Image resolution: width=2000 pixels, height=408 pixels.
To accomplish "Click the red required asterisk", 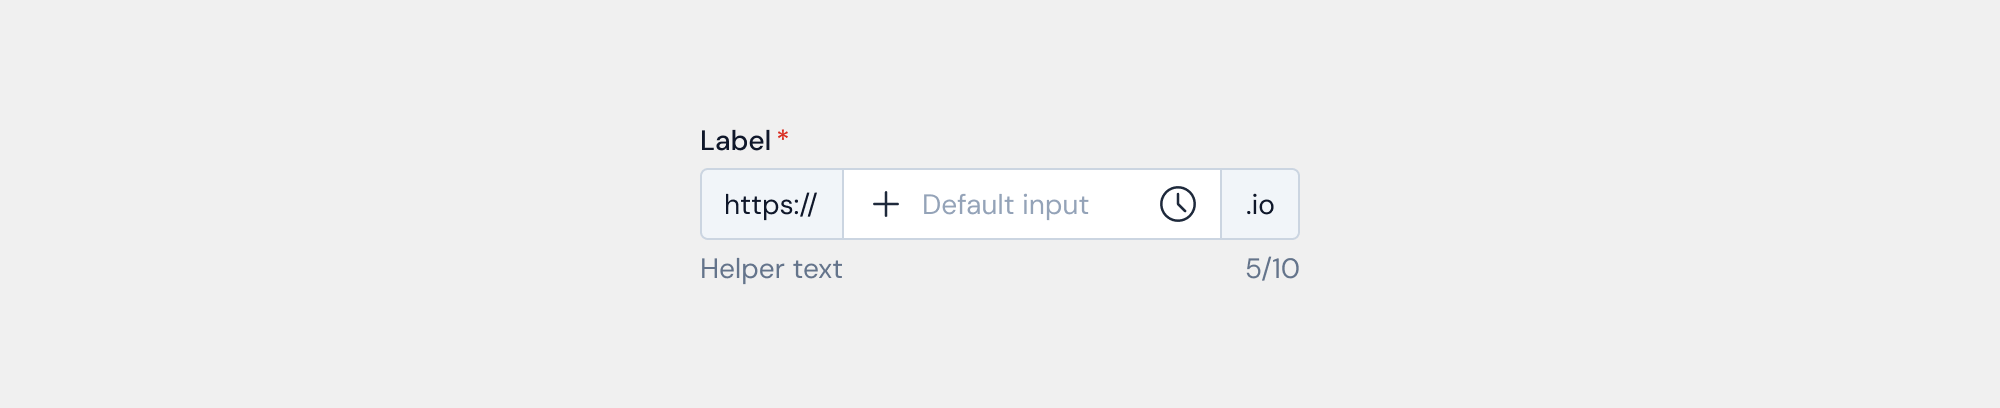I will pos(783,136).
